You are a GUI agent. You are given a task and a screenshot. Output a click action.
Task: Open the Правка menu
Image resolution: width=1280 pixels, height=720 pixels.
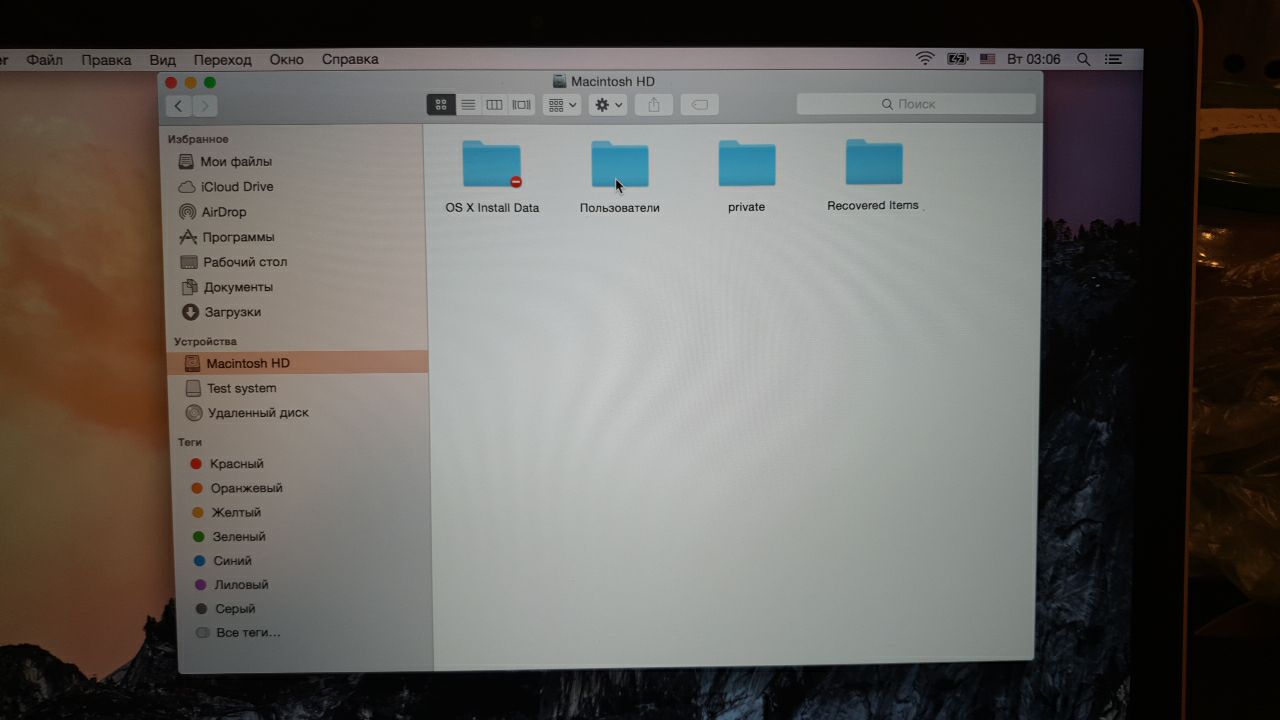point(106,60)
